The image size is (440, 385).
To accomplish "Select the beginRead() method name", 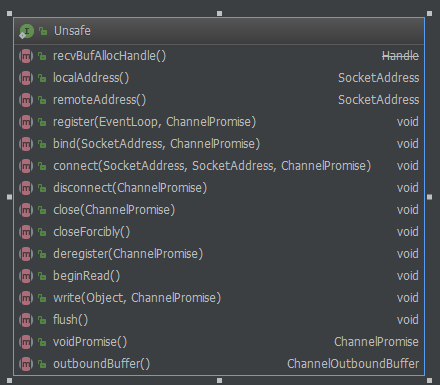I will 87,276.
